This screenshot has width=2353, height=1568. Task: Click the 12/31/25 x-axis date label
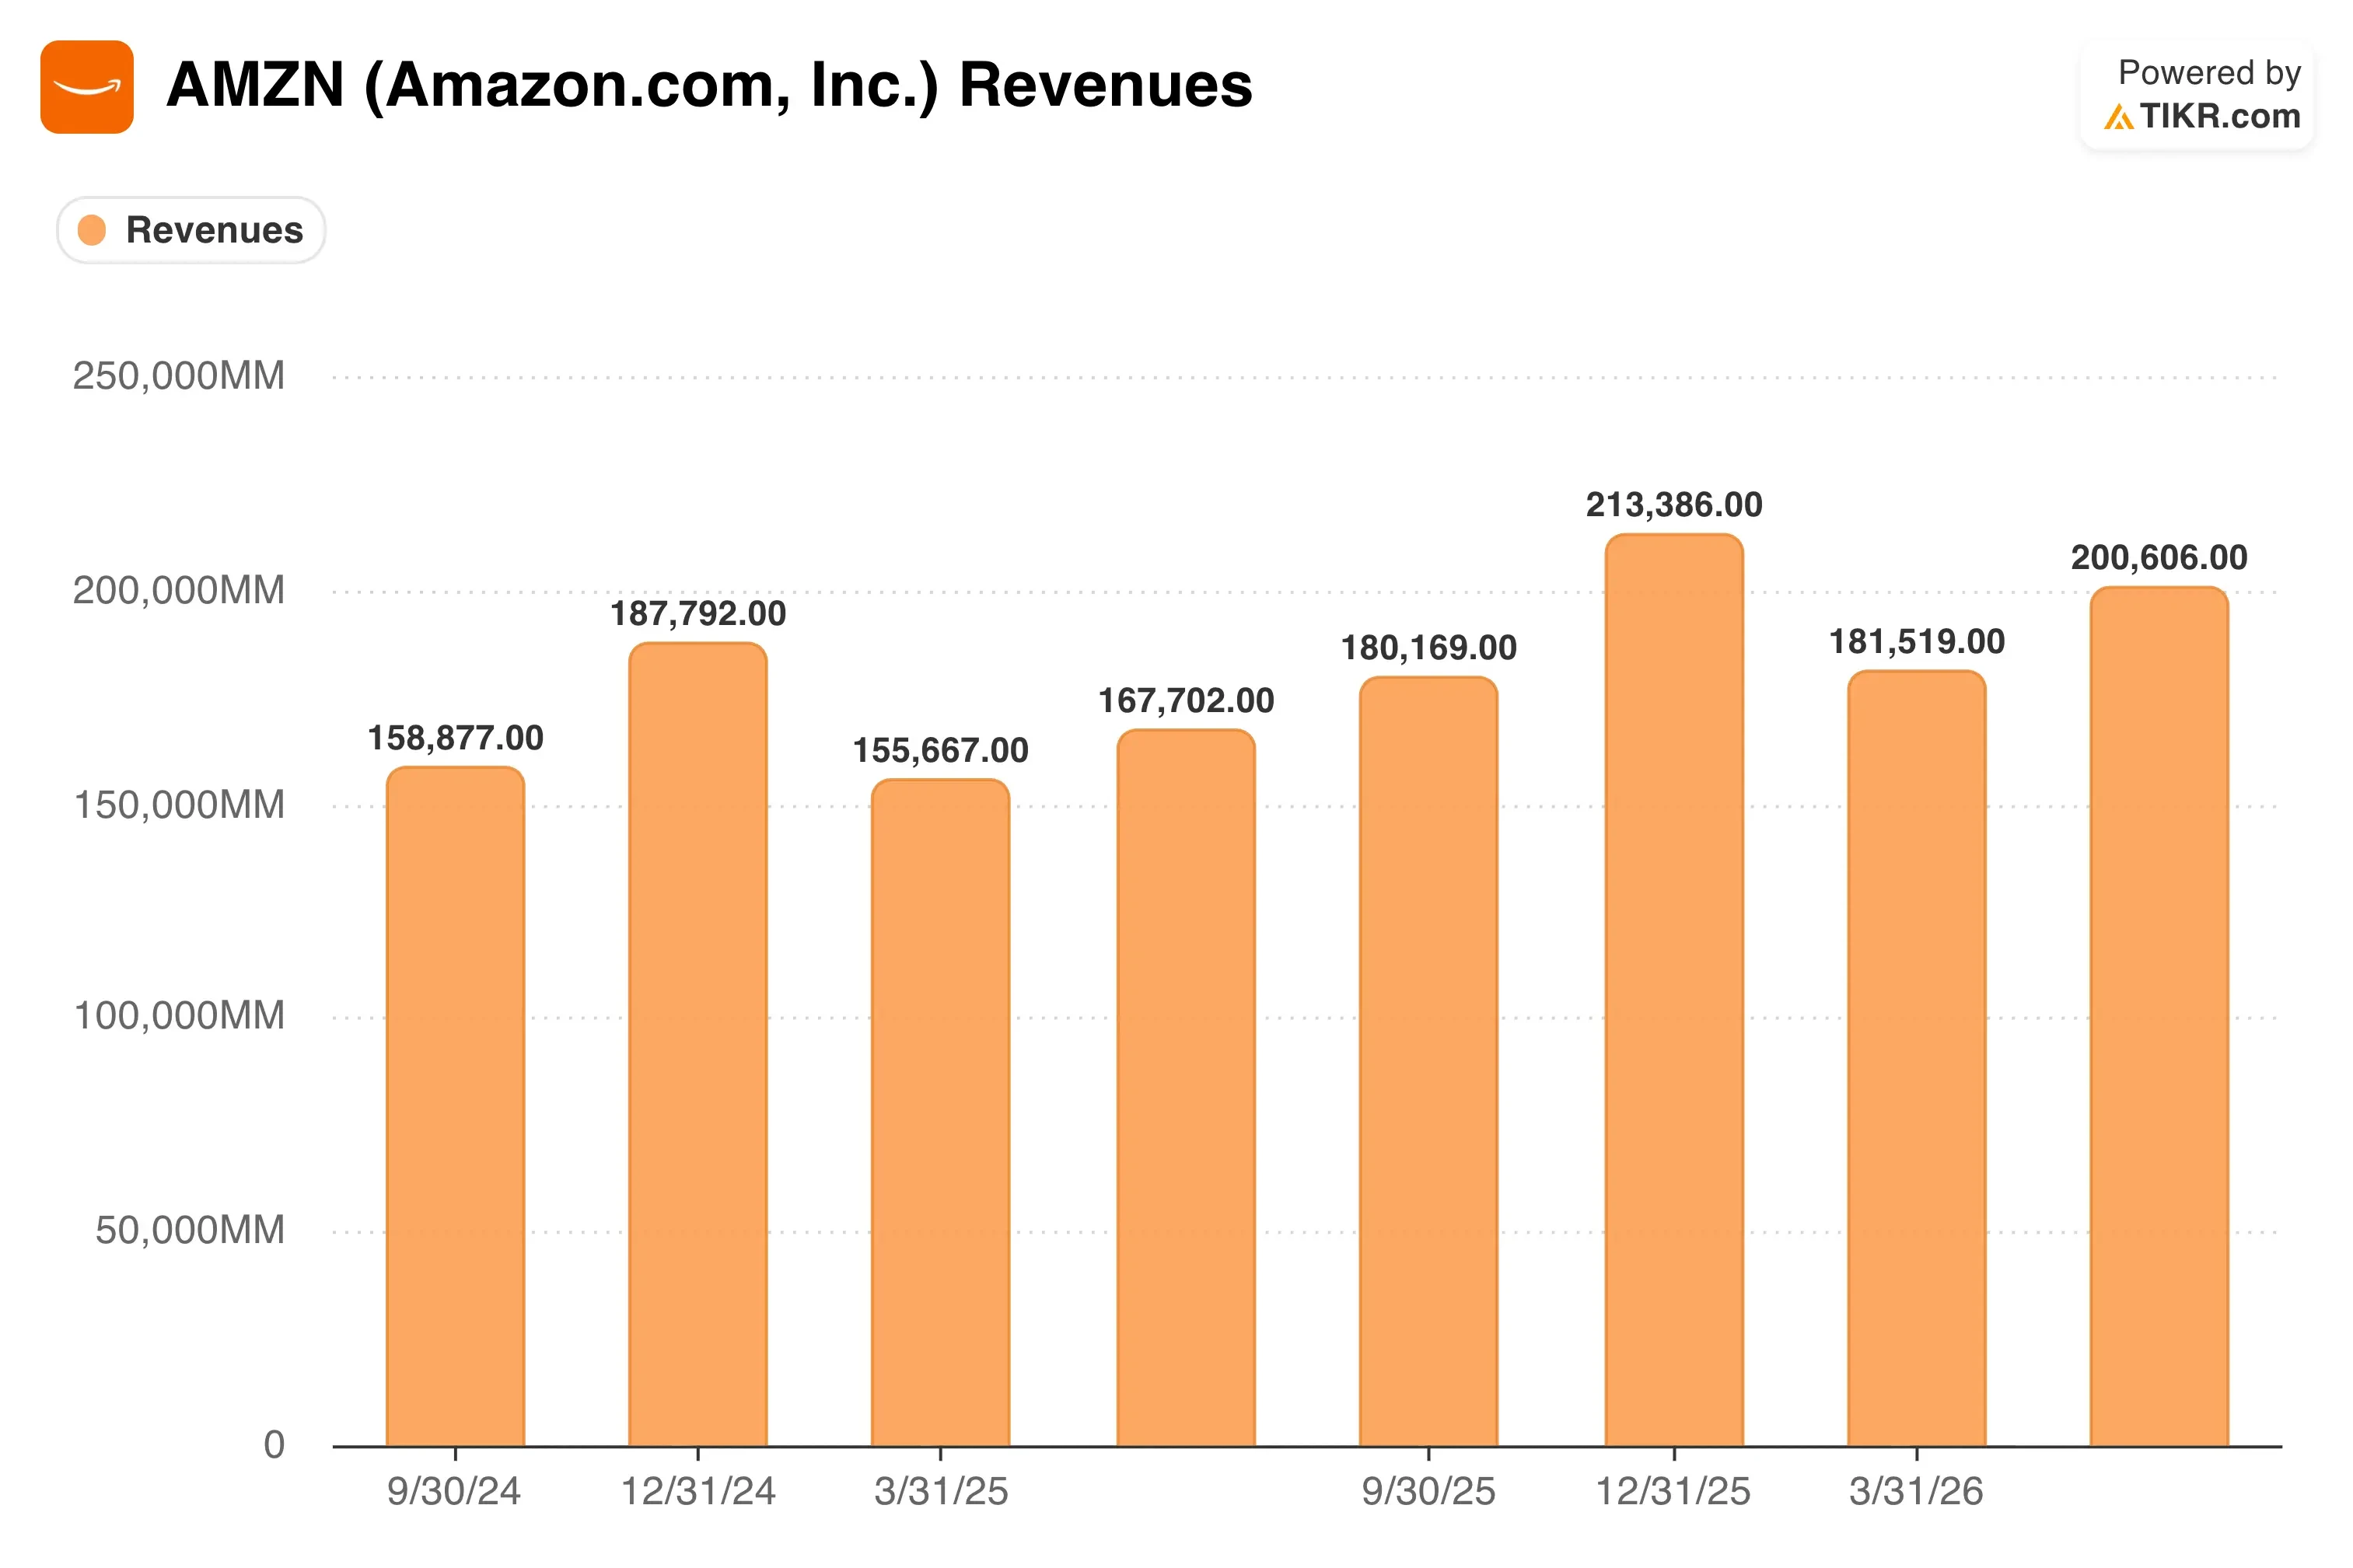(1673, 1491)
